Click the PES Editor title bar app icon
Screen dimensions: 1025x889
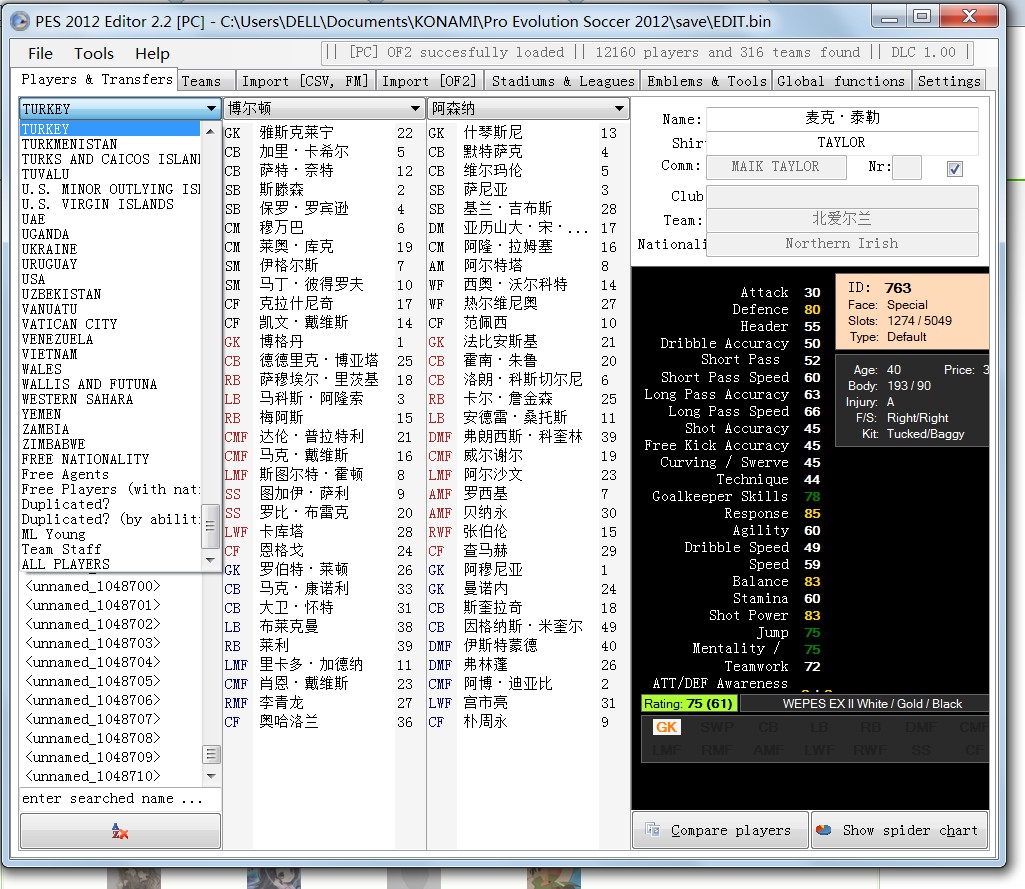[x=20, y=22]
